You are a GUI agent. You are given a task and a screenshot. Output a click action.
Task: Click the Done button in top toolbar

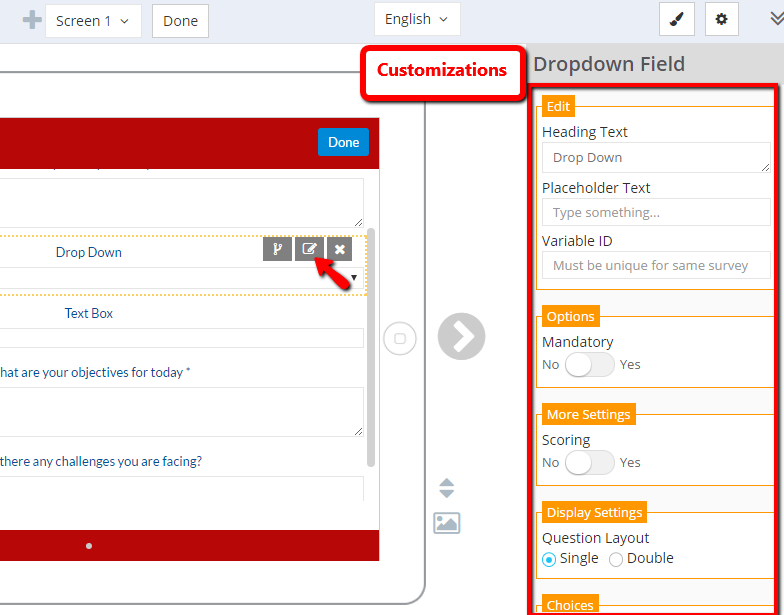[x=180, y=21]
